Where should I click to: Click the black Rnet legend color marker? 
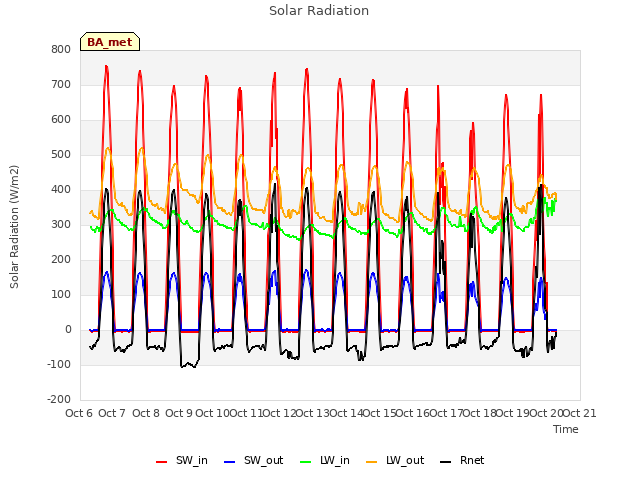[x=446, y=462]
